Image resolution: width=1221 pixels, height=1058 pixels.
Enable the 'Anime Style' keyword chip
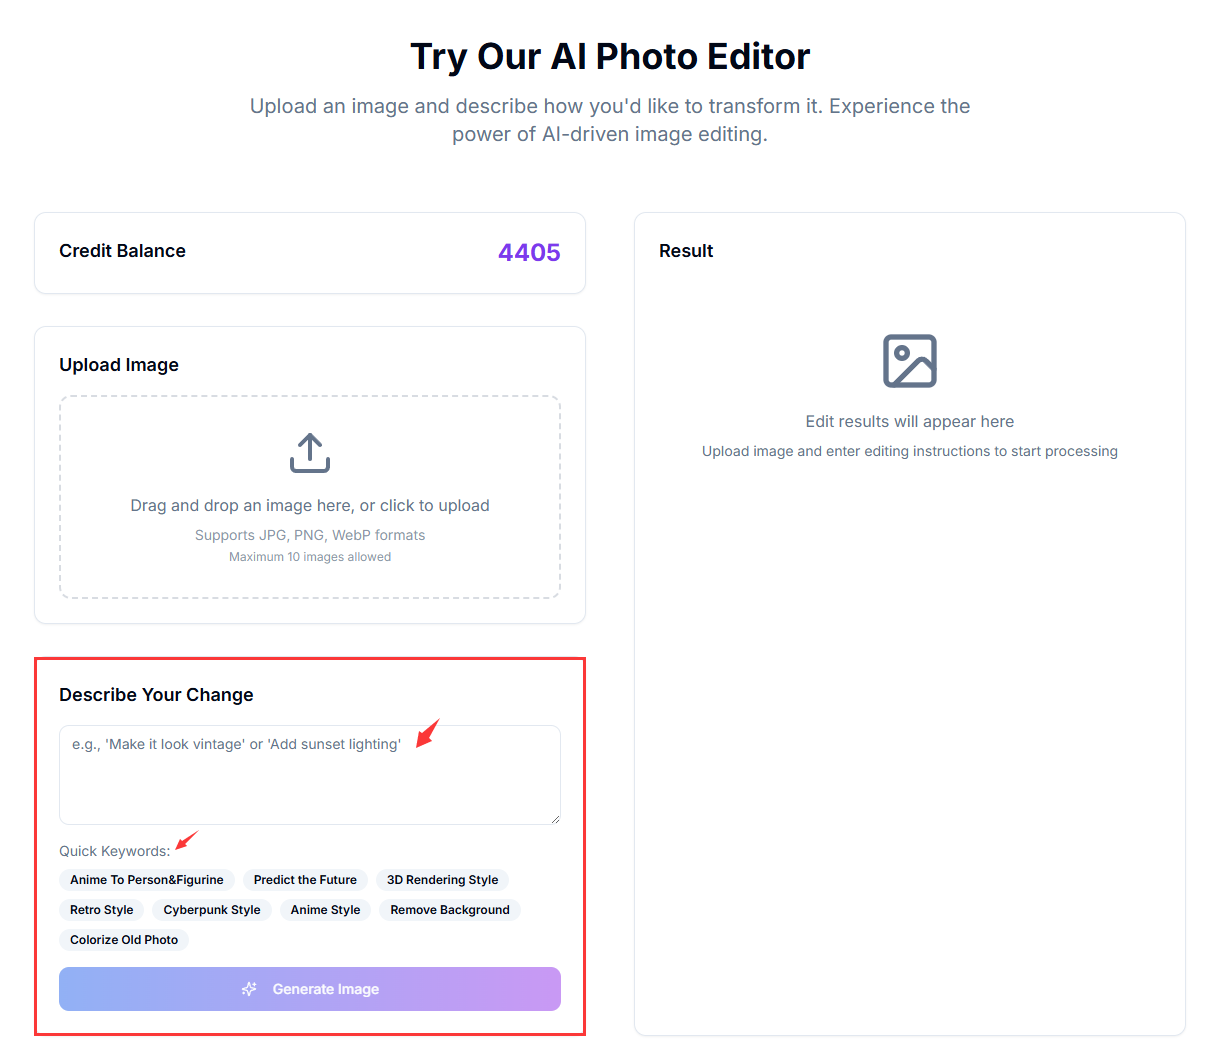[x=325, y=910]
